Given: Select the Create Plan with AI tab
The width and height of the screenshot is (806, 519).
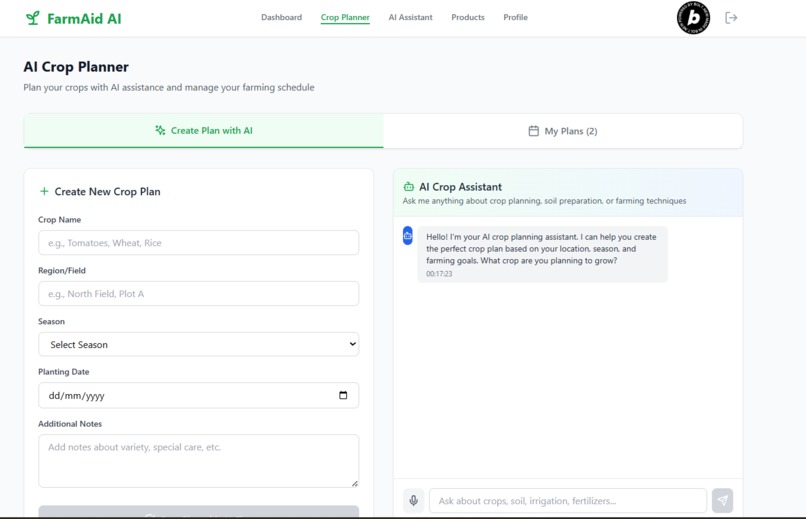Looking at the screenshot, I should pyautogui.click(x=204, y=131).
